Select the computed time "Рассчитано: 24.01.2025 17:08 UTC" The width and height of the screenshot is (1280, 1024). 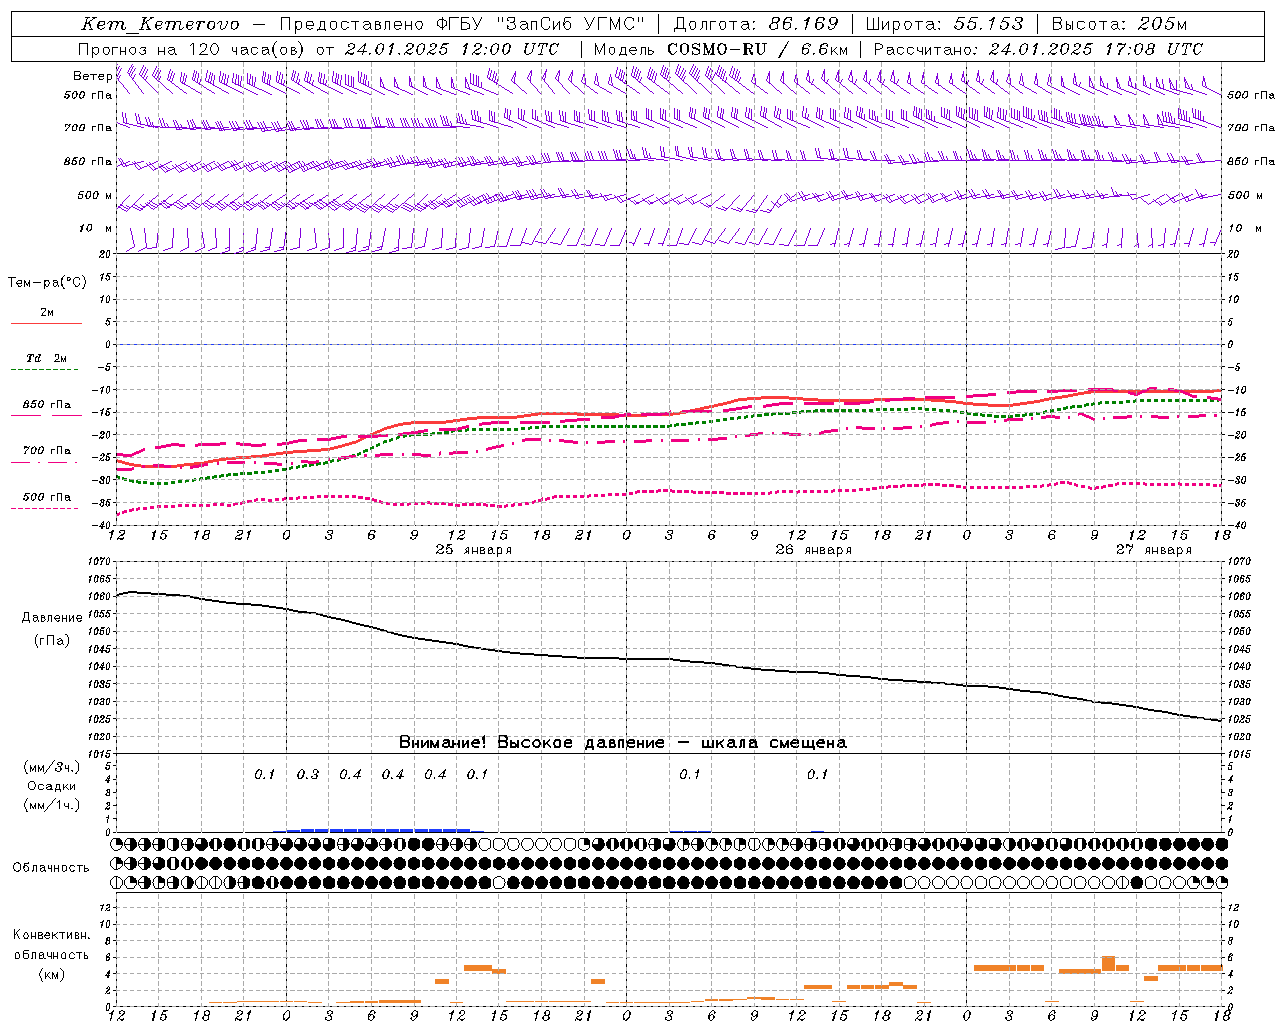pos(1038,49)
